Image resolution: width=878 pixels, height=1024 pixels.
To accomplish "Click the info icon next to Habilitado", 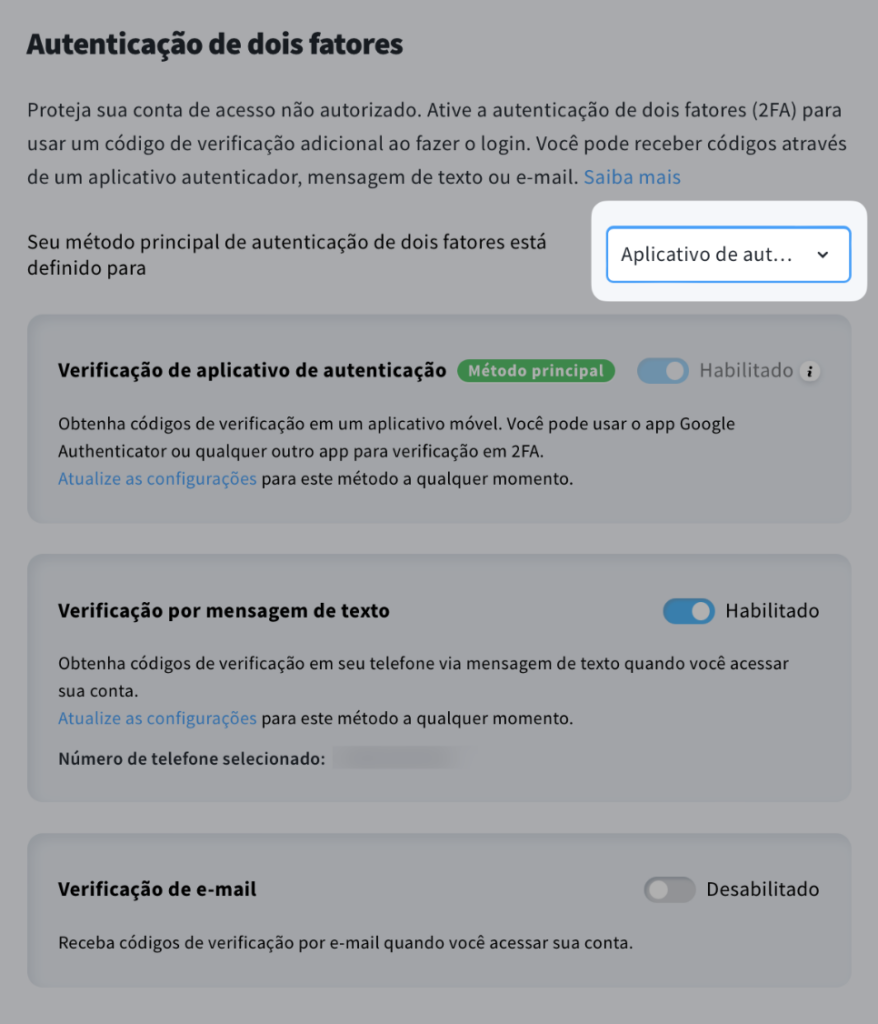I will coord(810,371).
